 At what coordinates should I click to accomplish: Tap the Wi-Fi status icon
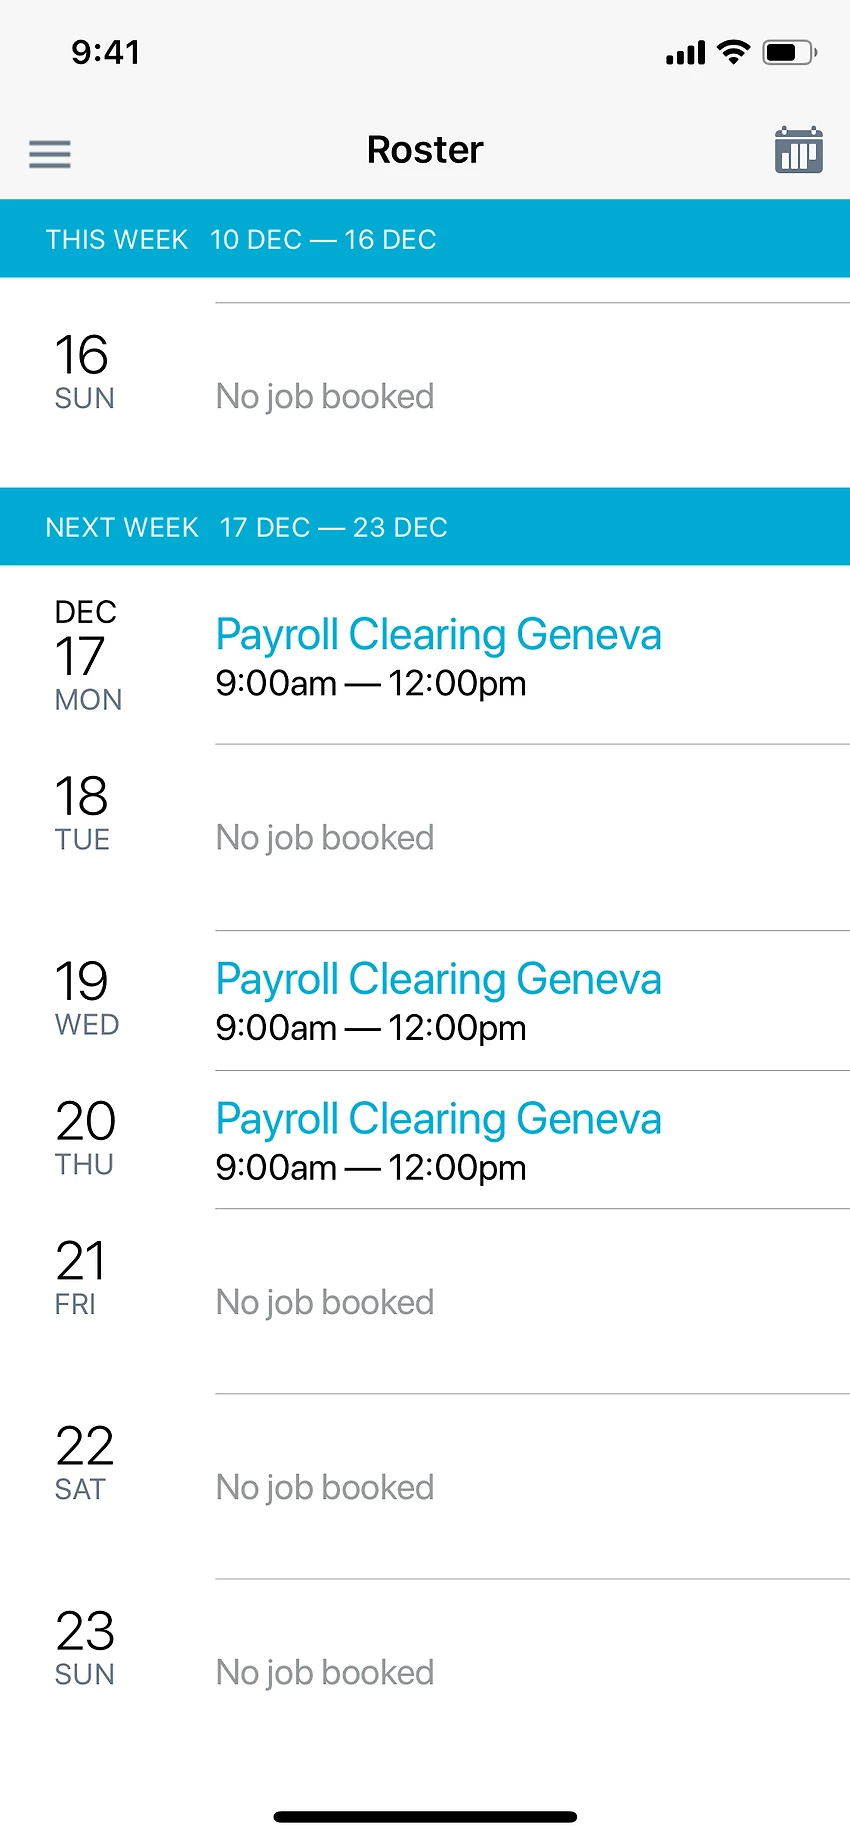pyautogui.click(x=734, y=52)
